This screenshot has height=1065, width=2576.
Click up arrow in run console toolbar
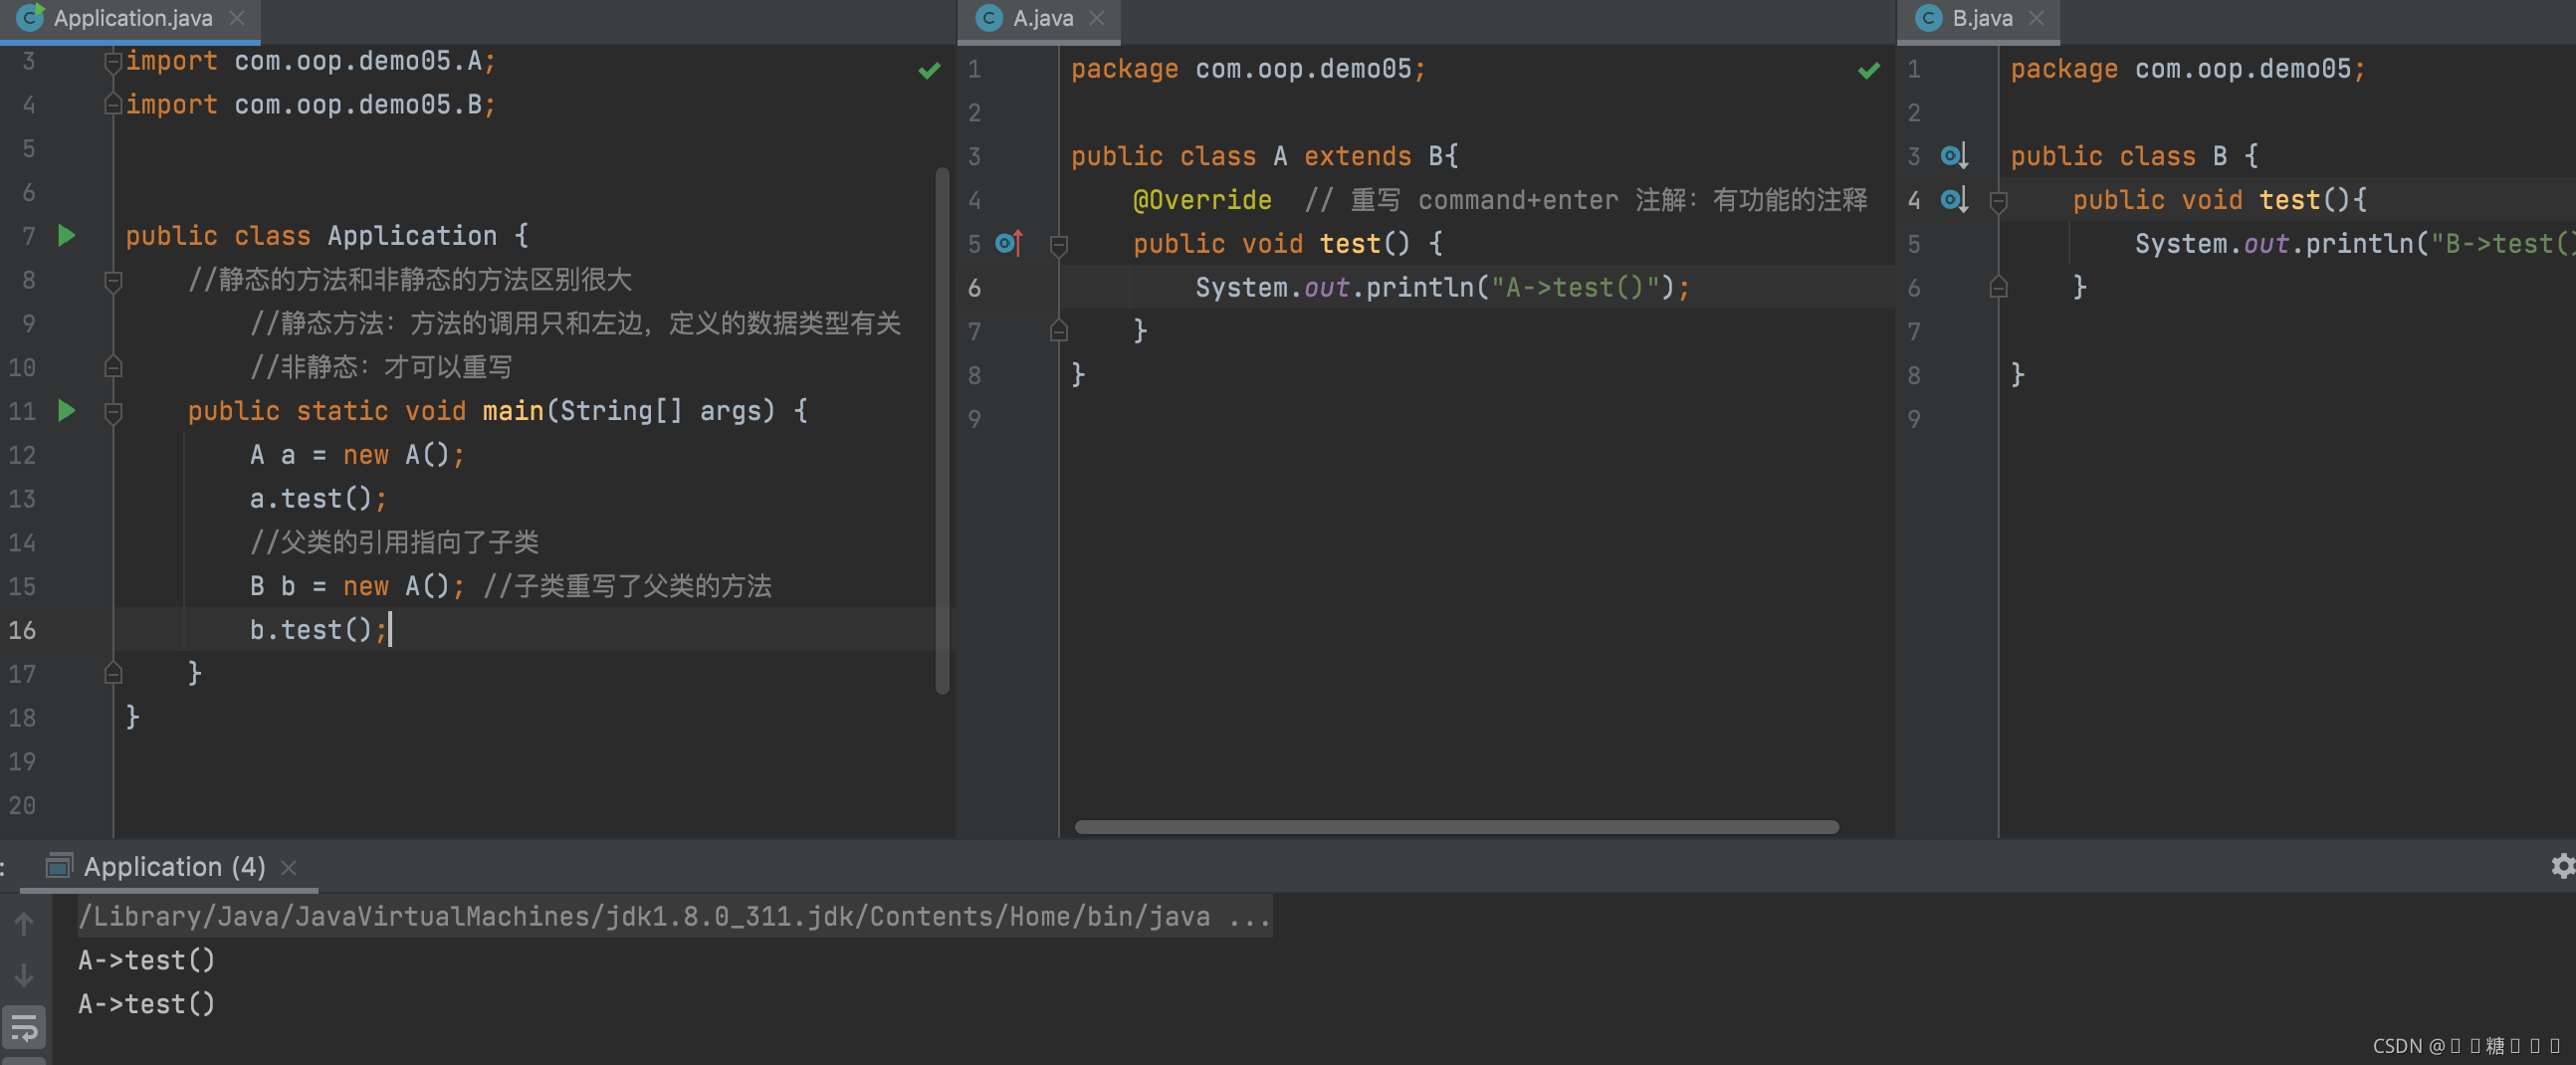point(24,923)
